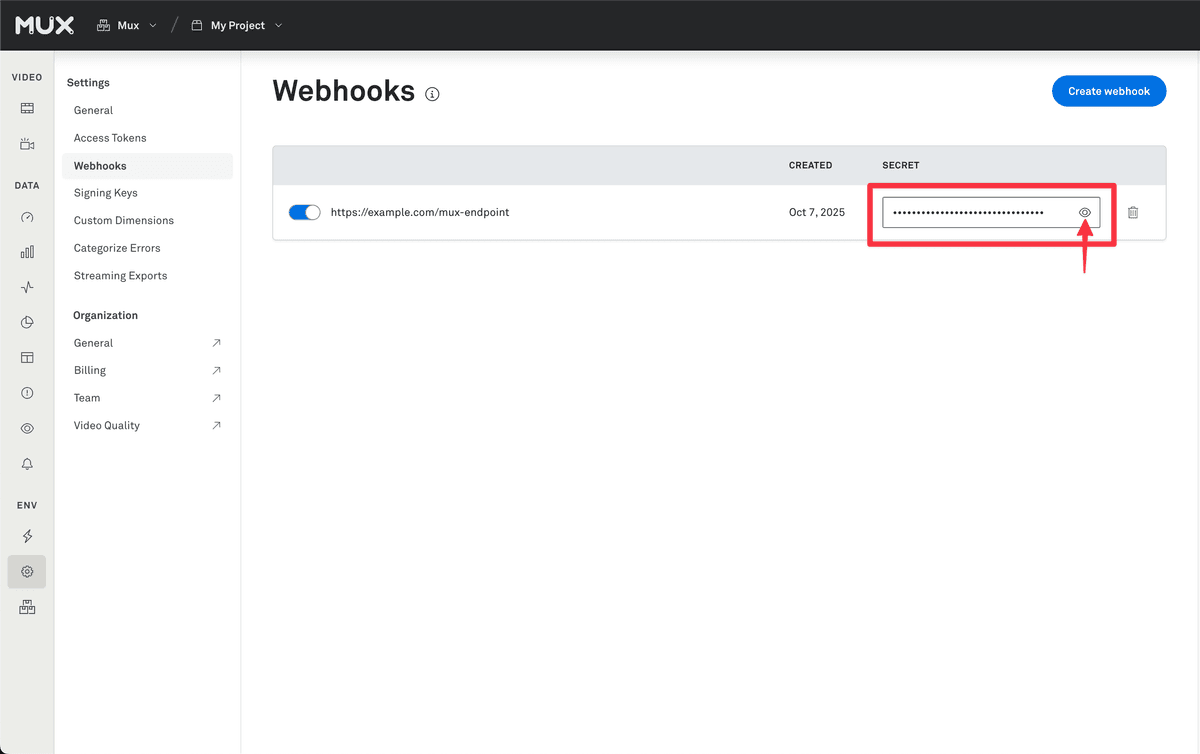Click the alerts exclamation icon in sidebar

(x=27, y=392)
